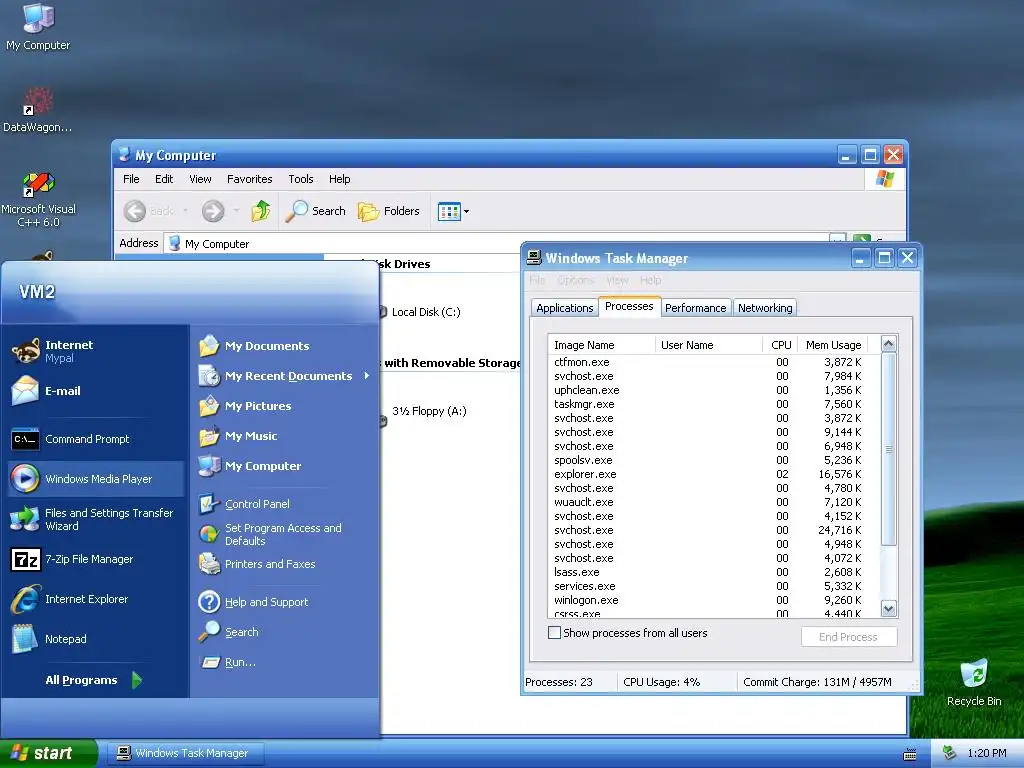Screen dimensions: 1024x768
Task: Select explorer.exe process row
Action: (708, 474)
